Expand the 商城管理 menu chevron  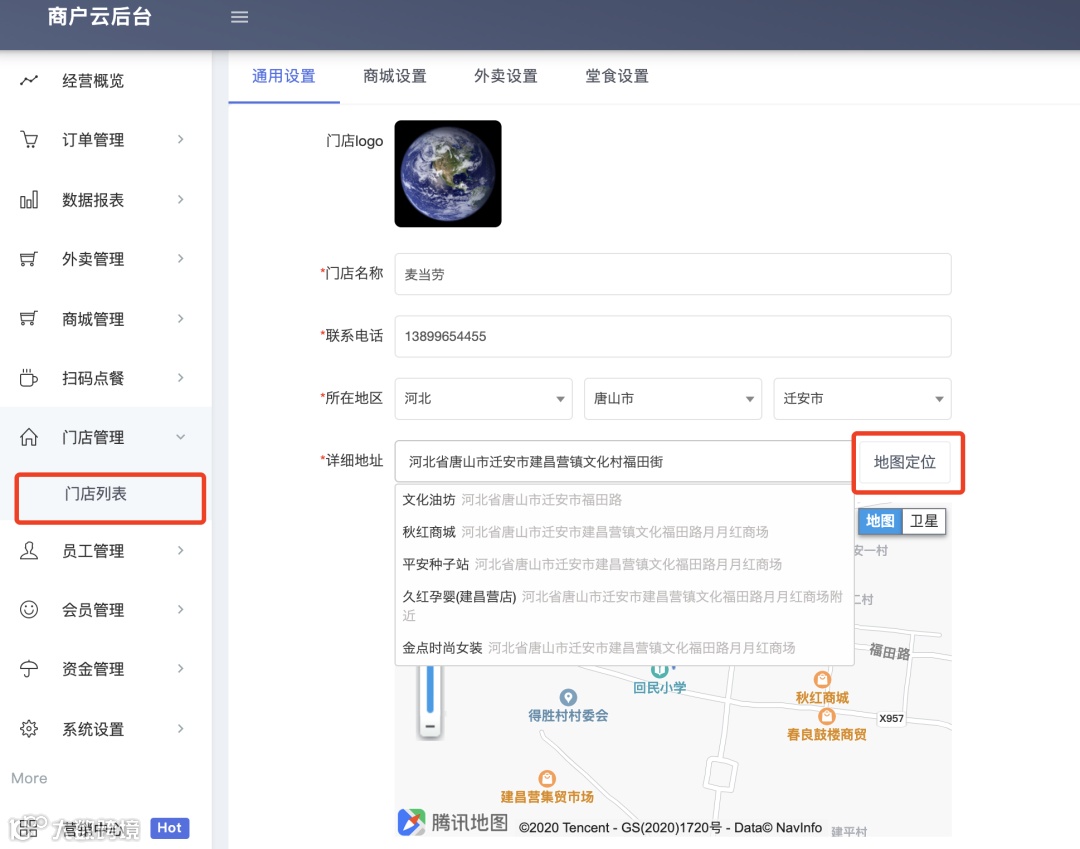pos(180,319)
